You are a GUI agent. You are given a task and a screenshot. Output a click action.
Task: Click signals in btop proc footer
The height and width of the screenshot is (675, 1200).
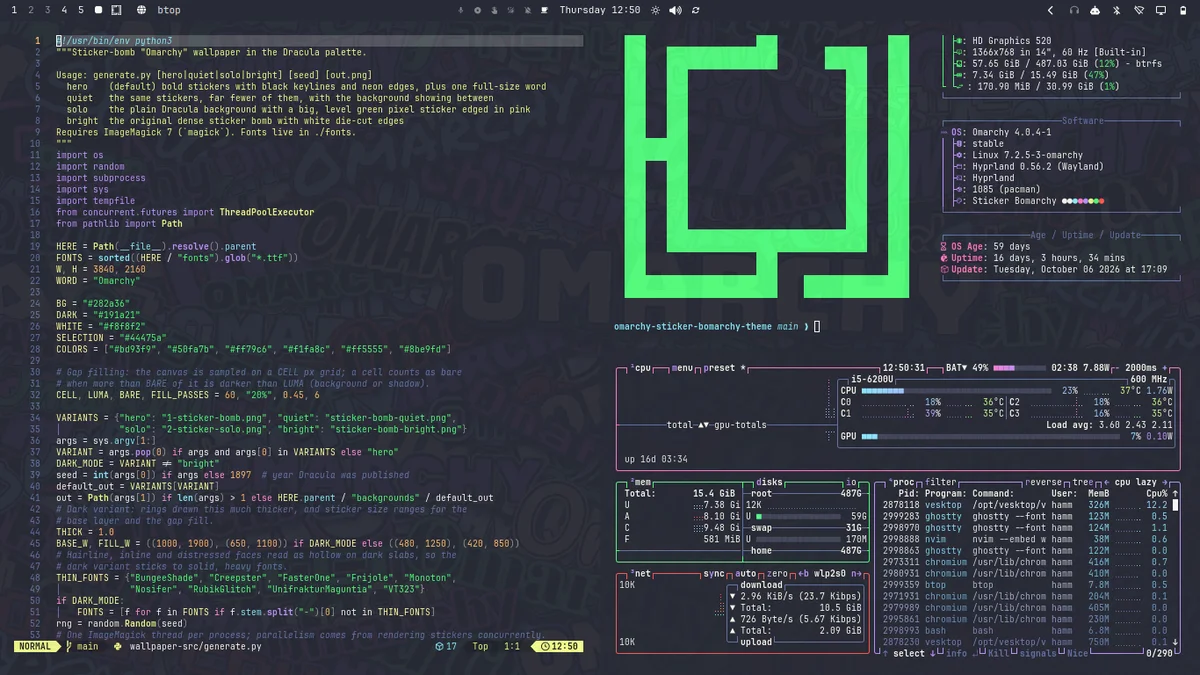(x=1038, y=653)
